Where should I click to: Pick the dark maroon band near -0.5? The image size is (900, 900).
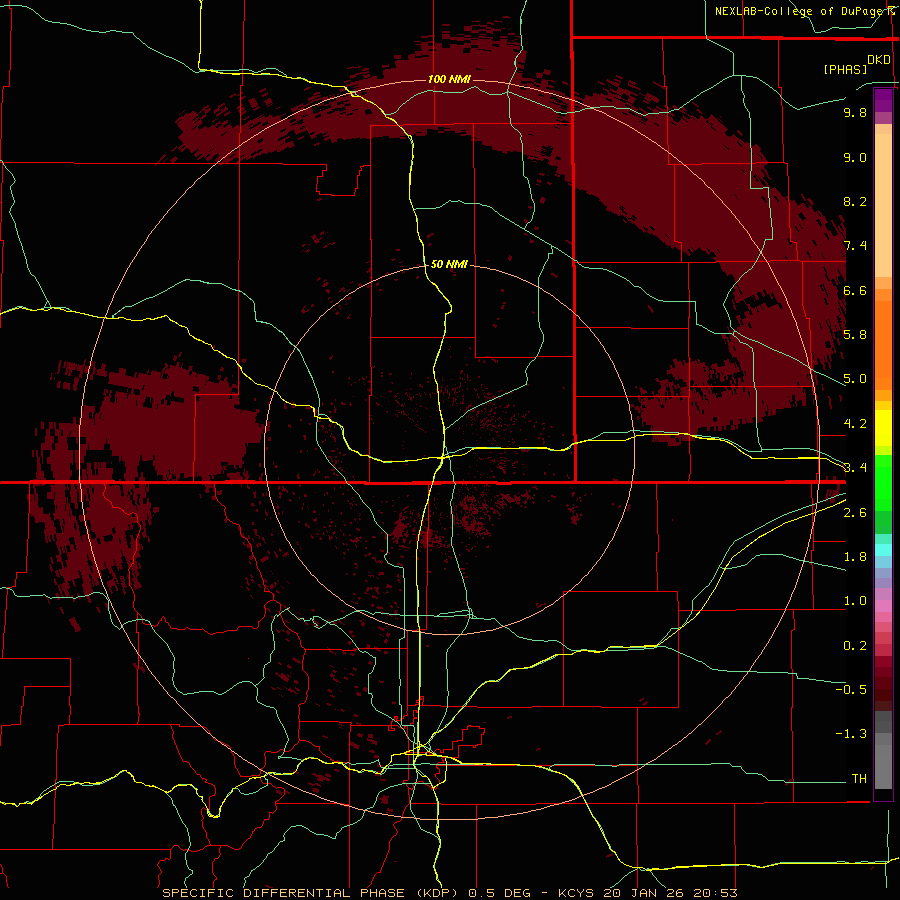tap(883, 689)
